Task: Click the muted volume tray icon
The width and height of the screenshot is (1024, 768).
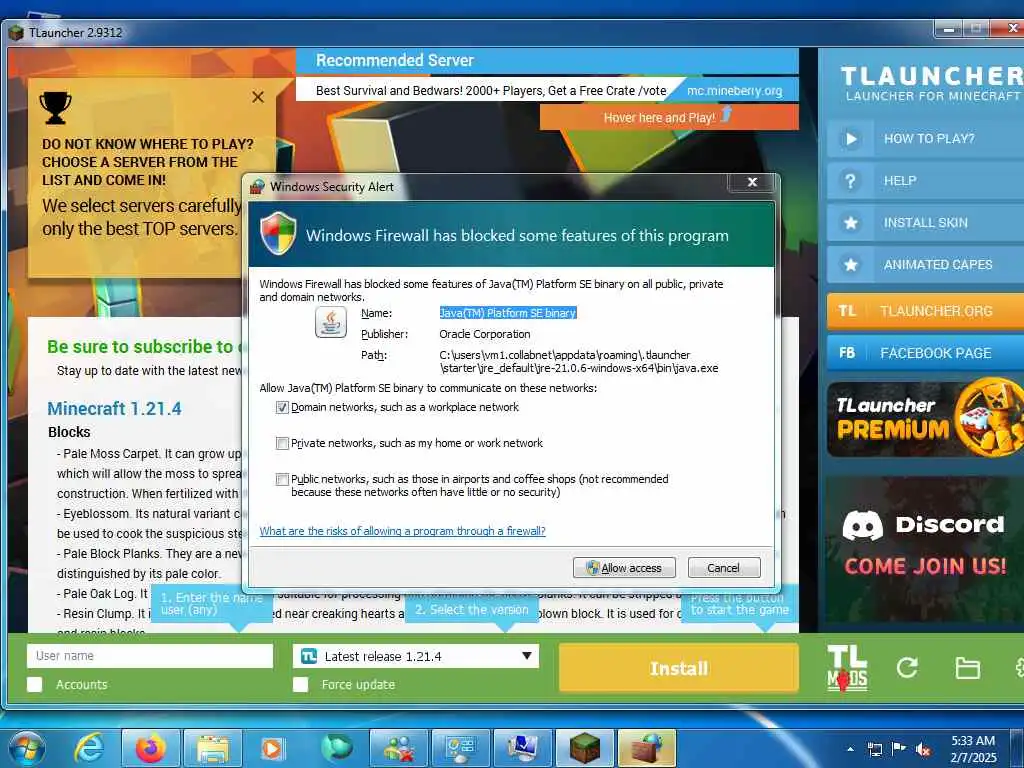Action: (x=923, y=749)
